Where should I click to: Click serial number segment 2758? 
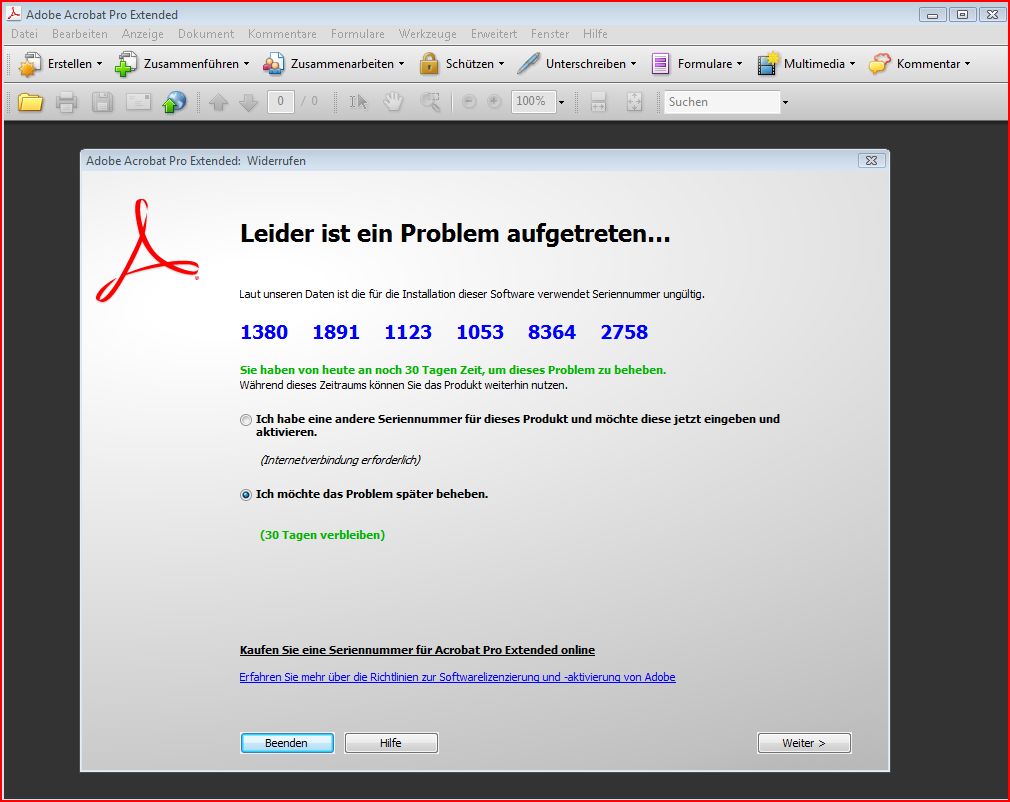coord(624,332)
